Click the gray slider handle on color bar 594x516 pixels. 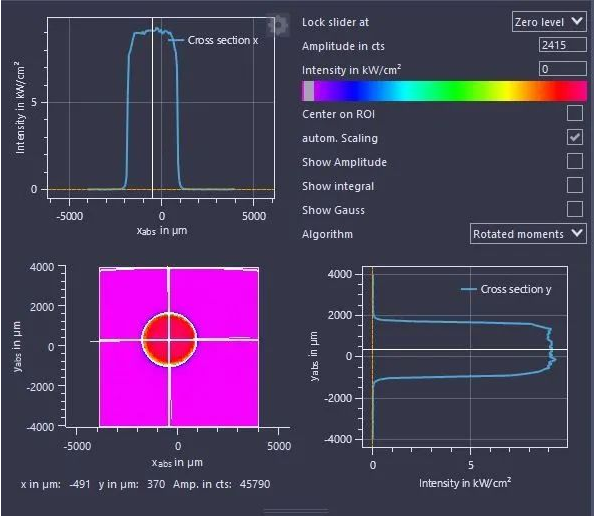309,91
